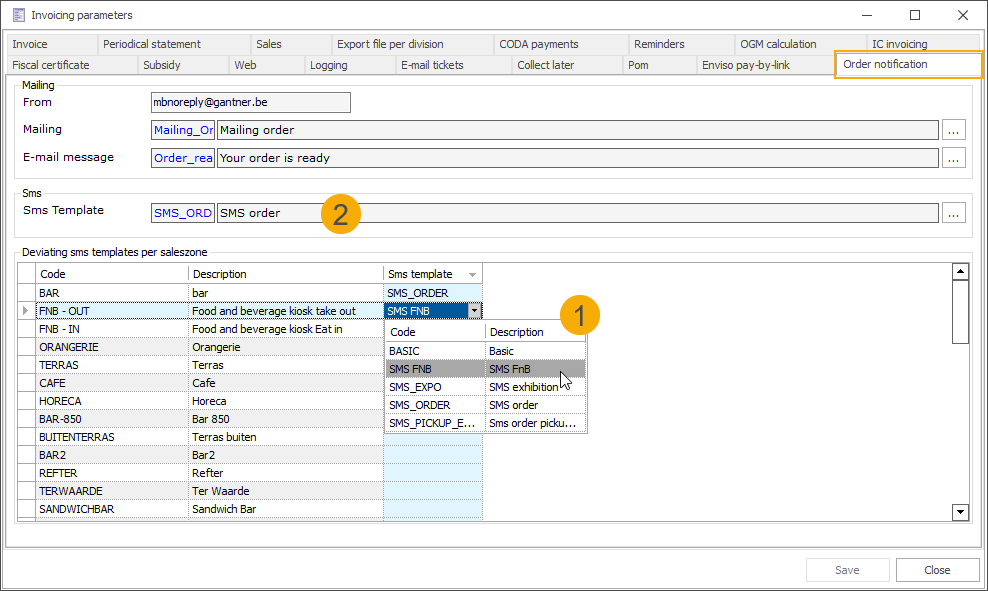Expand the Sms template column header dropdown

coord(473,274)
